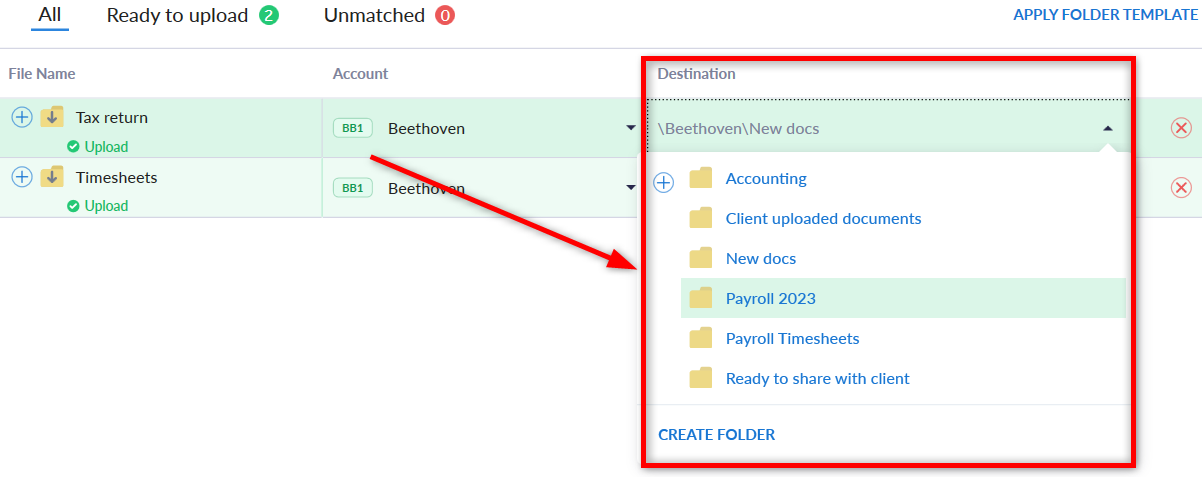Pick the Payroll 2023 folder
The image size is (1202, 477).
point(770,298)
